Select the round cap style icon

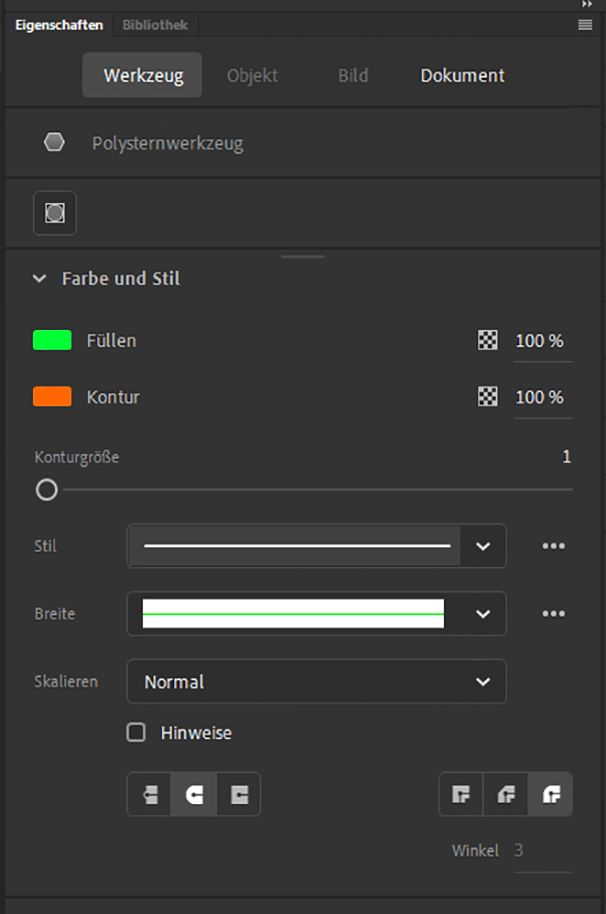coord(194,795)
